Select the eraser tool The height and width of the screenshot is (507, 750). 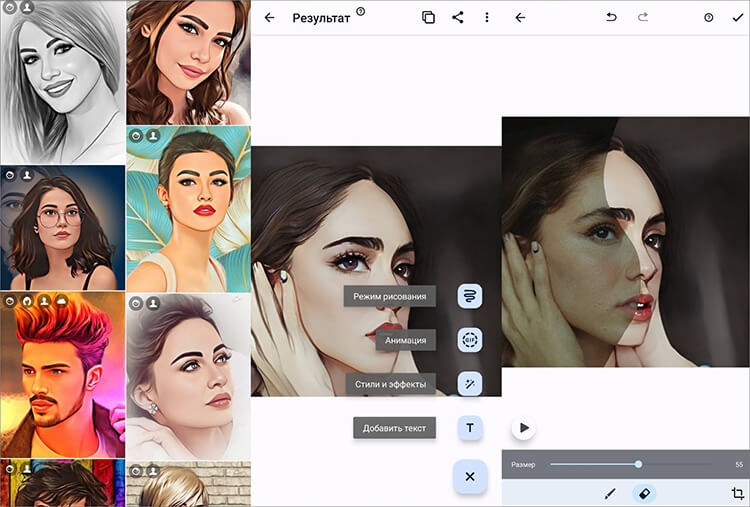click(644, 493)
